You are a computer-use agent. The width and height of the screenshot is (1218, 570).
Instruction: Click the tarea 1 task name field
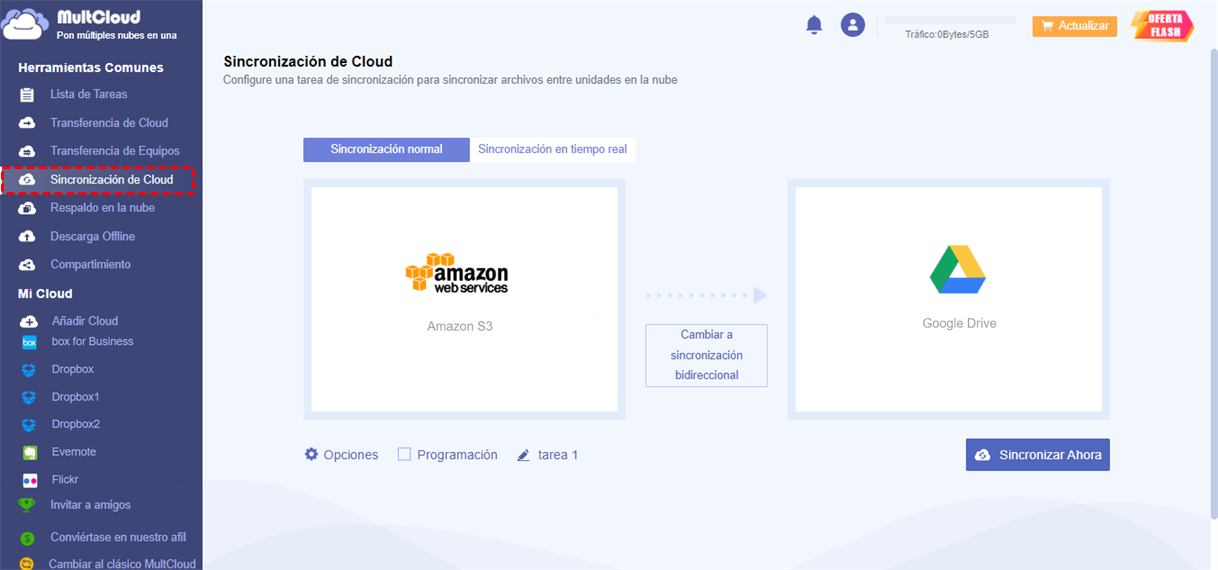pos(558,455)
